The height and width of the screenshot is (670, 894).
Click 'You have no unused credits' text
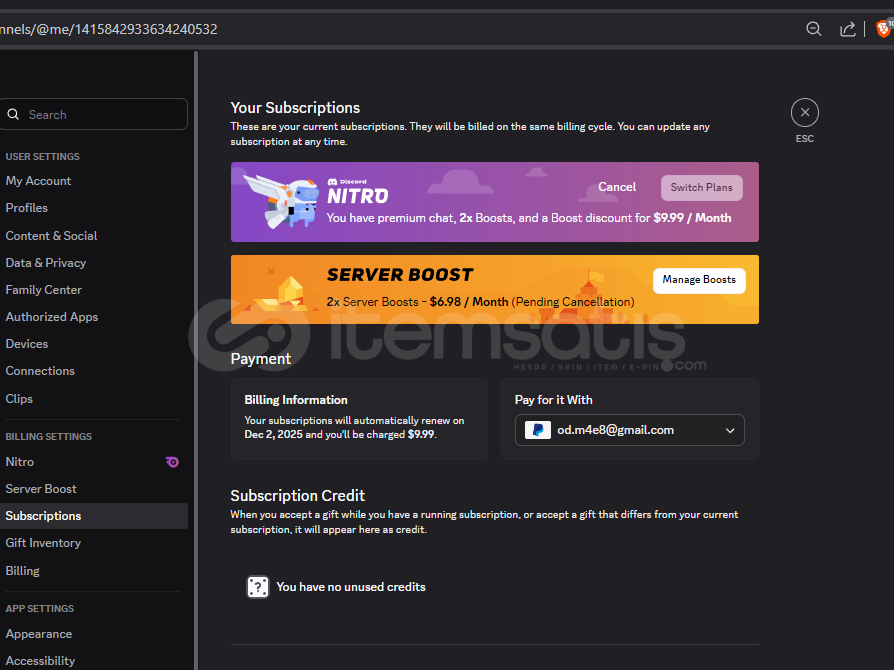(x=351, y=587)
